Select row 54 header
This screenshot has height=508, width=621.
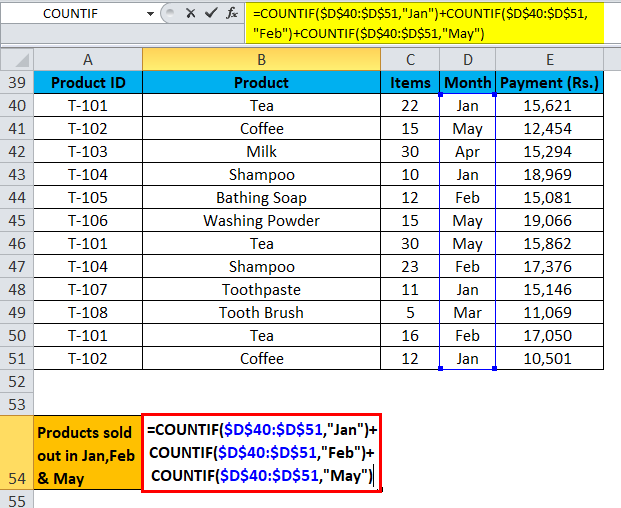coord(17,453)
